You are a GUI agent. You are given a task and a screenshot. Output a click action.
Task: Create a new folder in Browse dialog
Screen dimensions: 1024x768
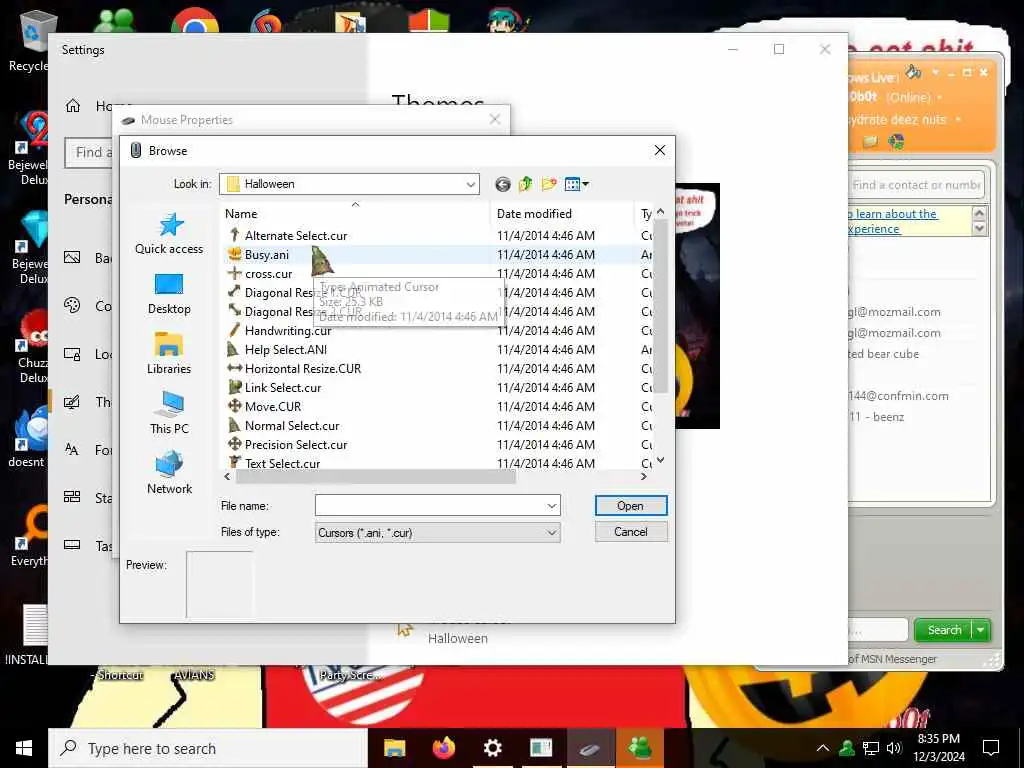[549, 185]
